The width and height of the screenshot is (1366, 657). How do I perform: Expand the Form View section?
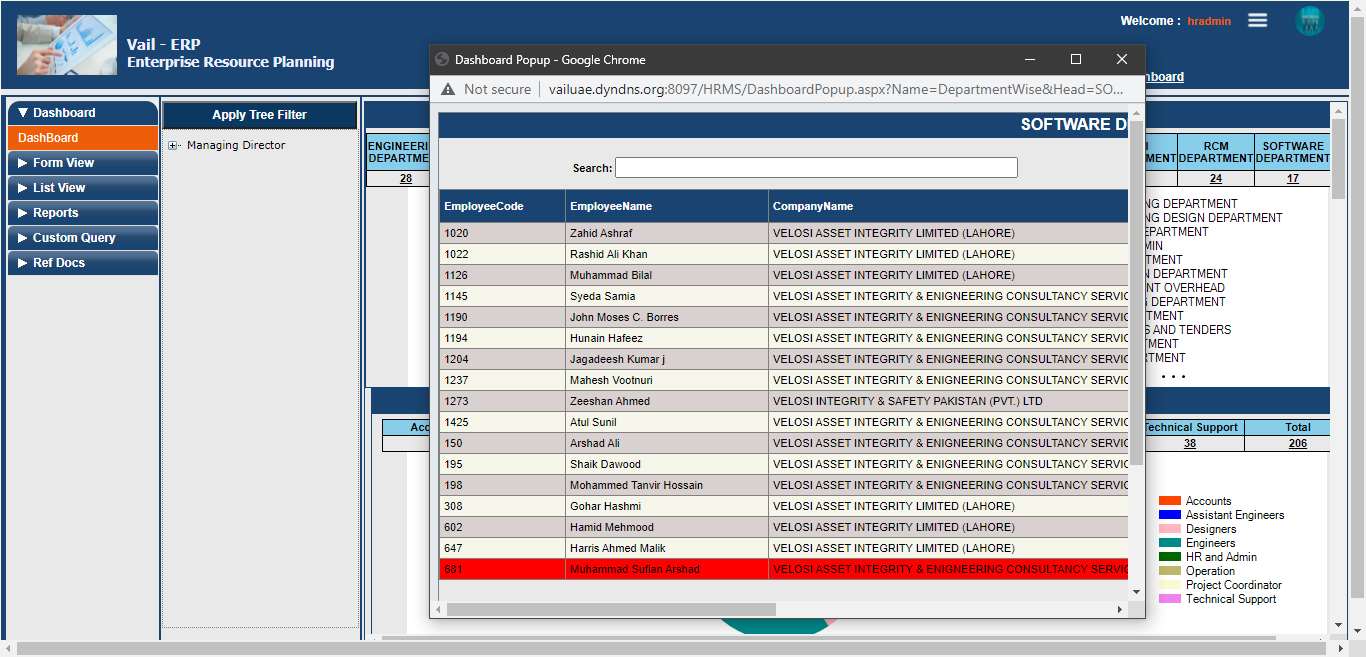pos(23,162)
